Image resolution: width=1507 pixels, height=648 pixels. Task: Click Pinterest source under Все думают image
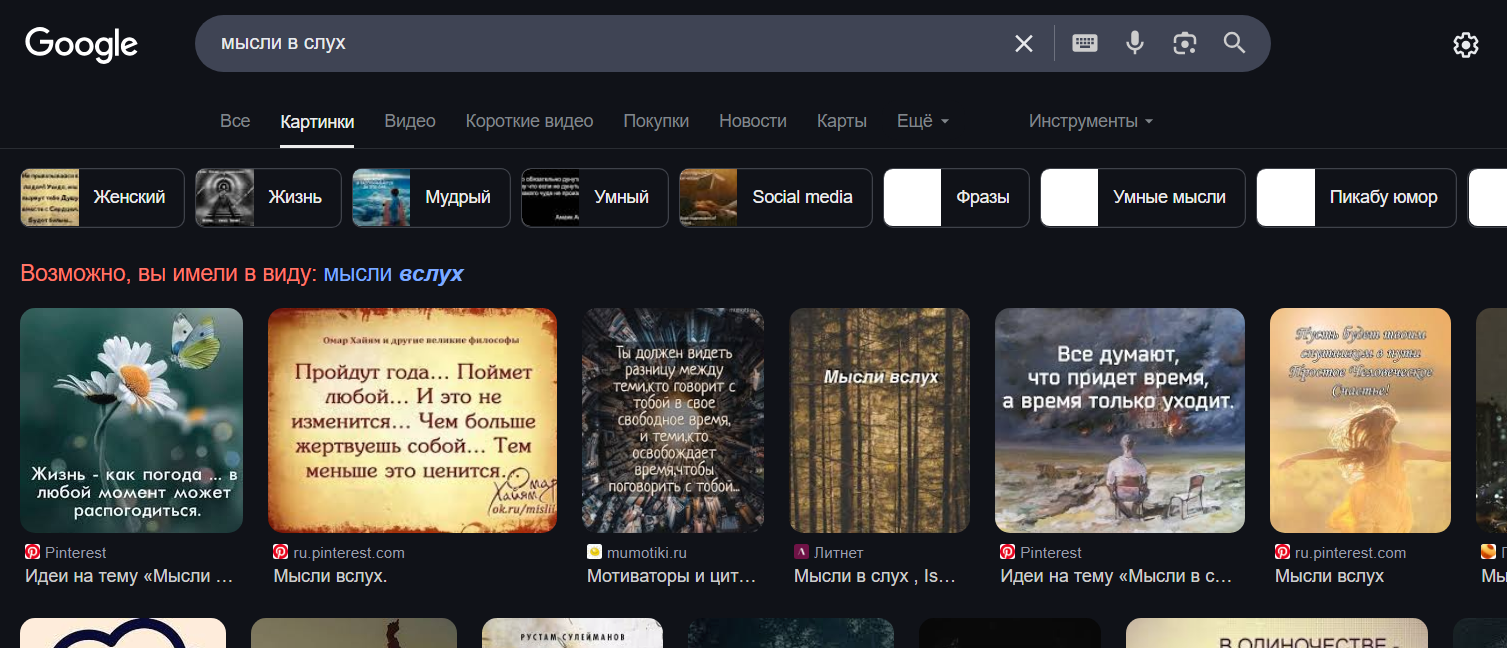[x=1041, y=552]
